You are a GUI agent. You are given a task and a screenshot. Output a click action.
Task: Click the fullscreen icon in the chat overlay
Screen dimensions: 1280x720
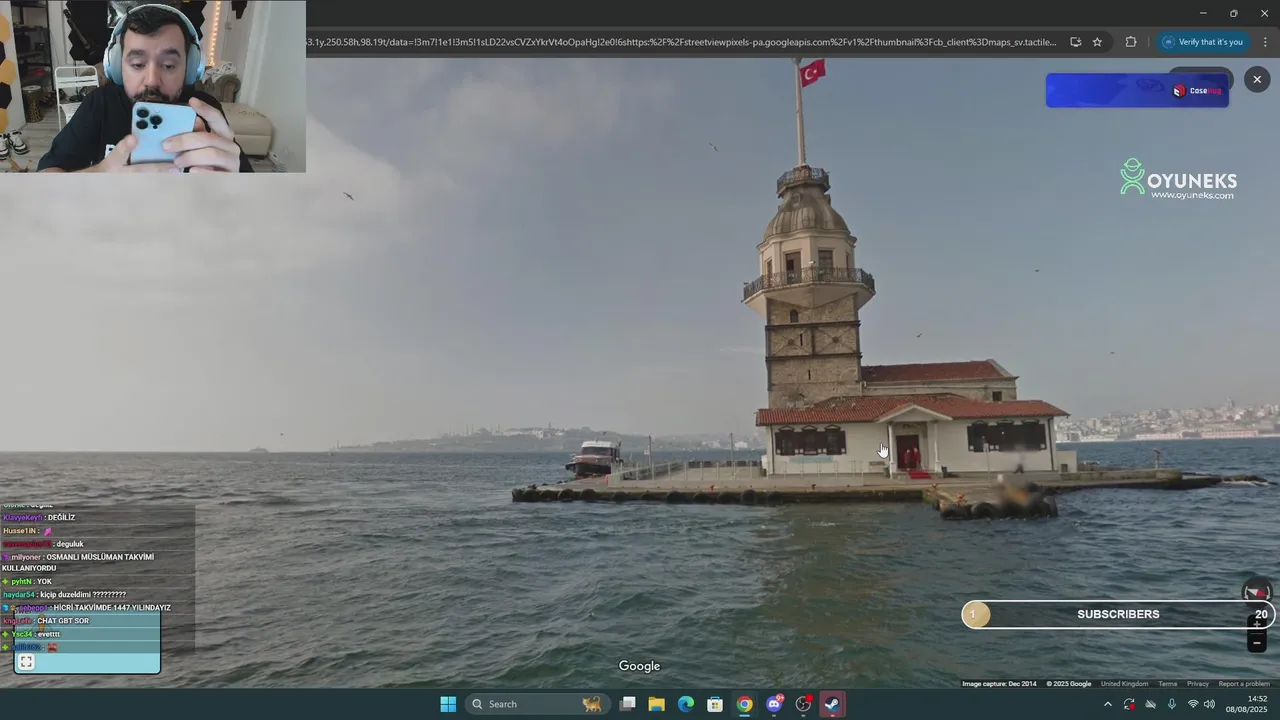tap(27, 662)
